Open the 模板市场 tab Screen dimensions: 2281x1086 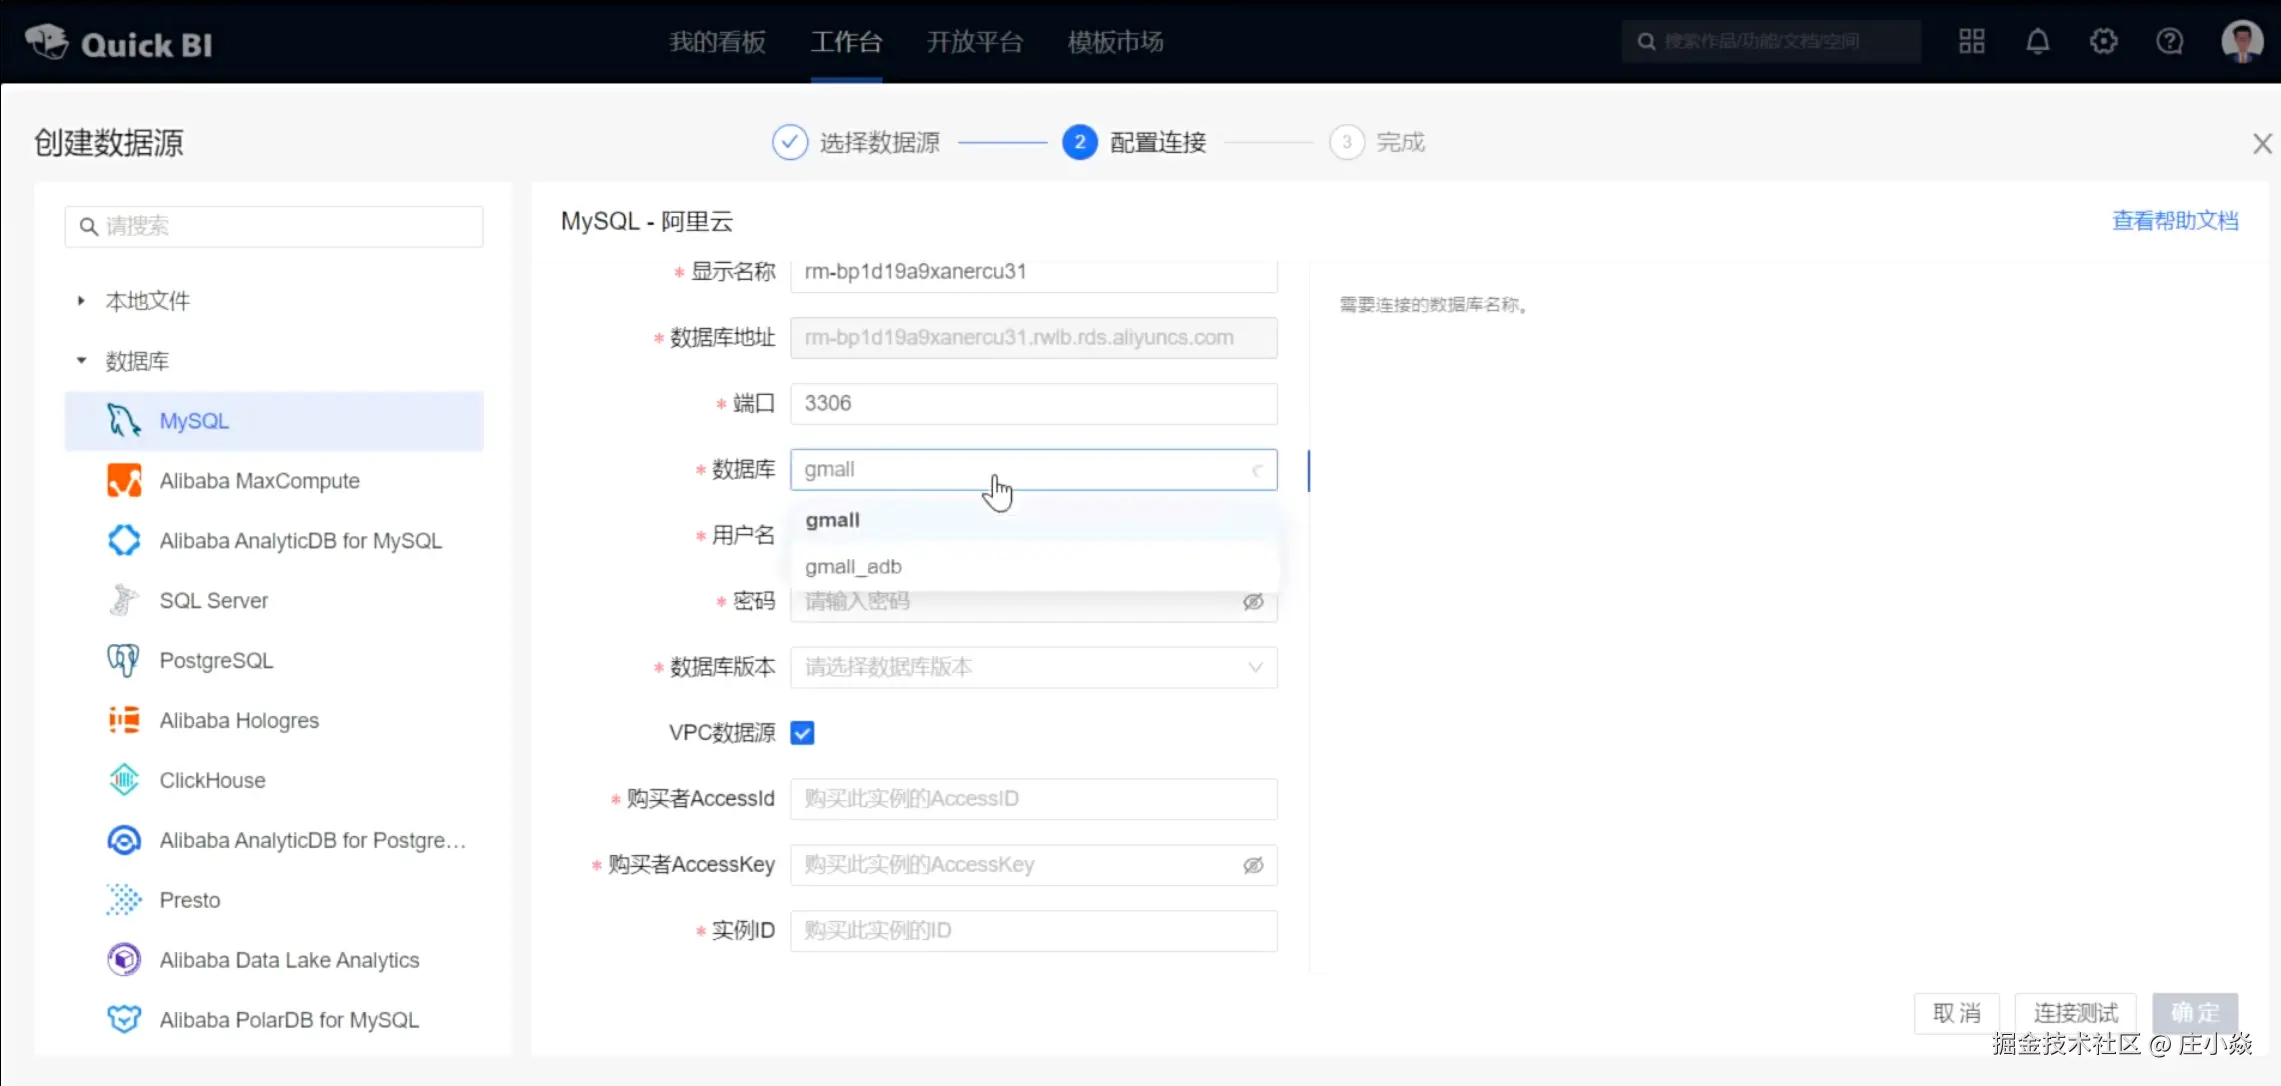point(1115,42)
